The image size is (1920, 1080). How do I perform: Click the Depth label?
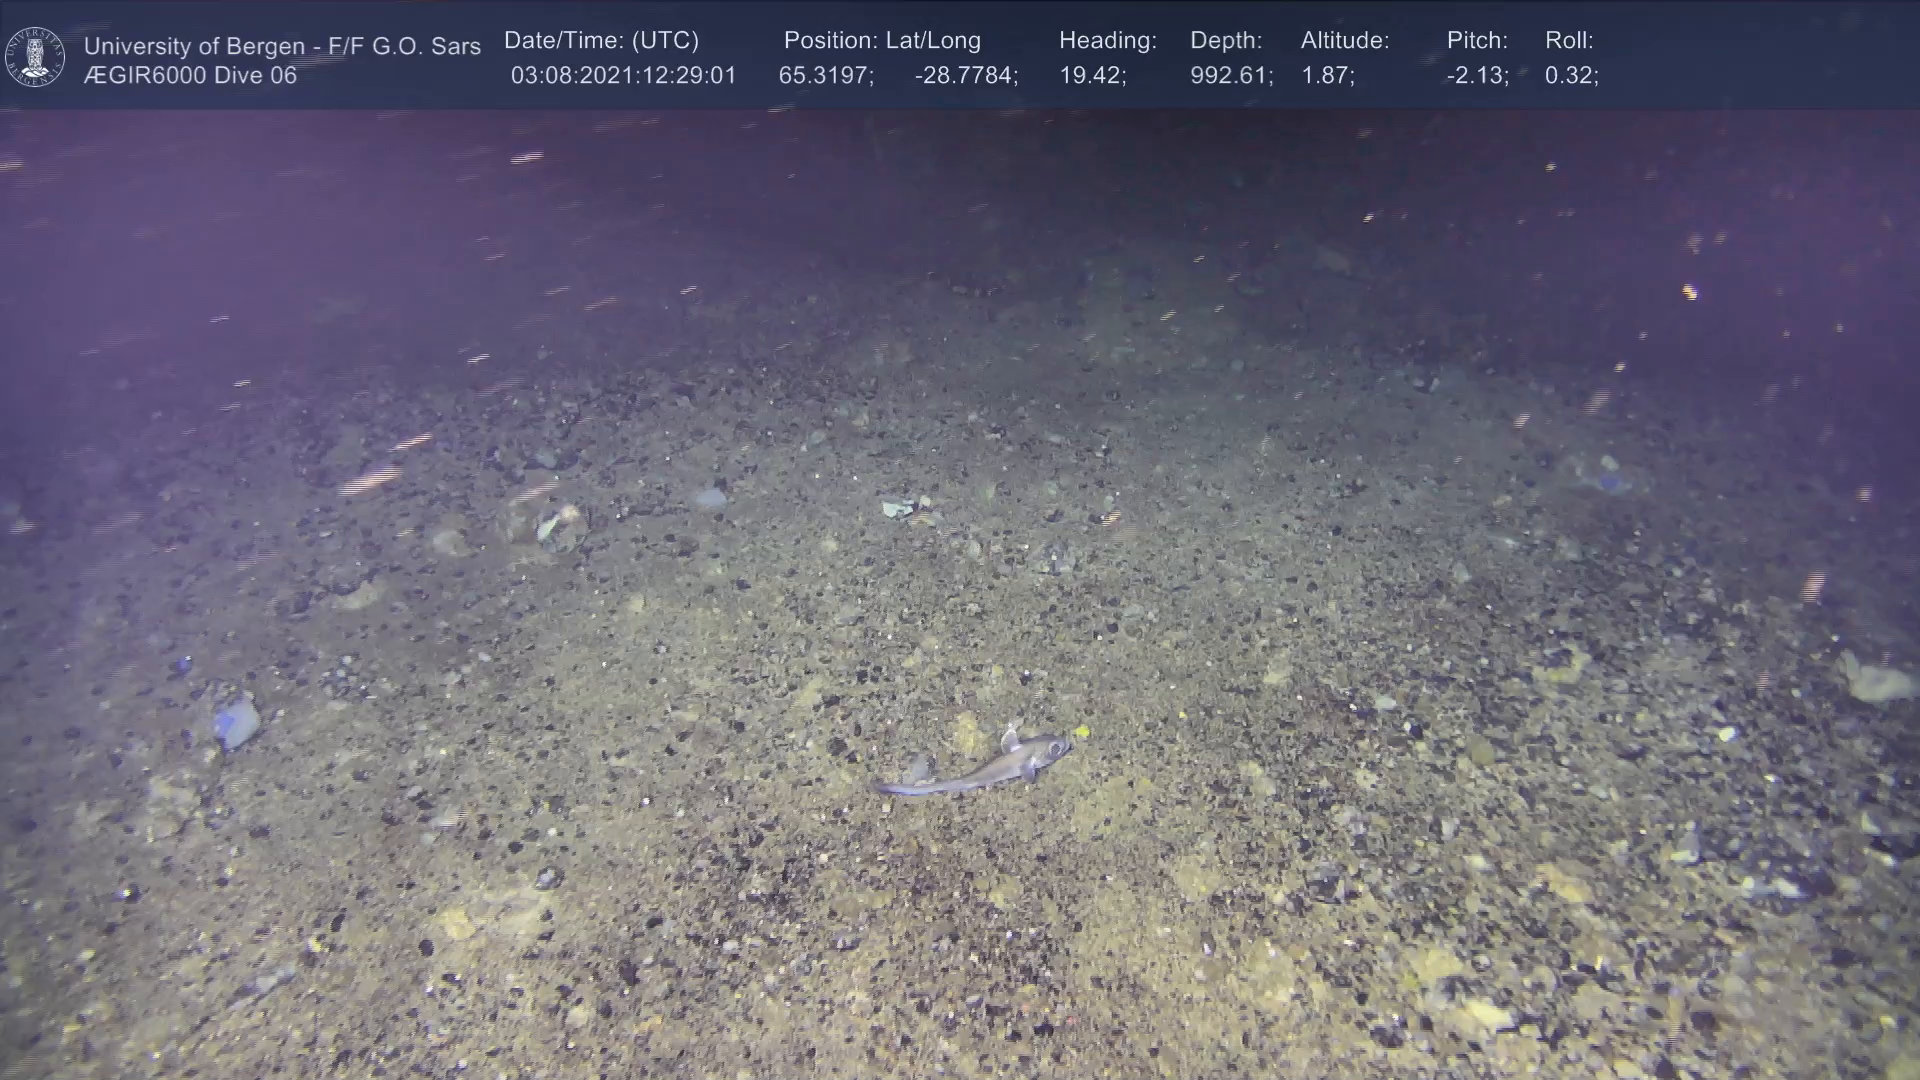[1226, 41]
